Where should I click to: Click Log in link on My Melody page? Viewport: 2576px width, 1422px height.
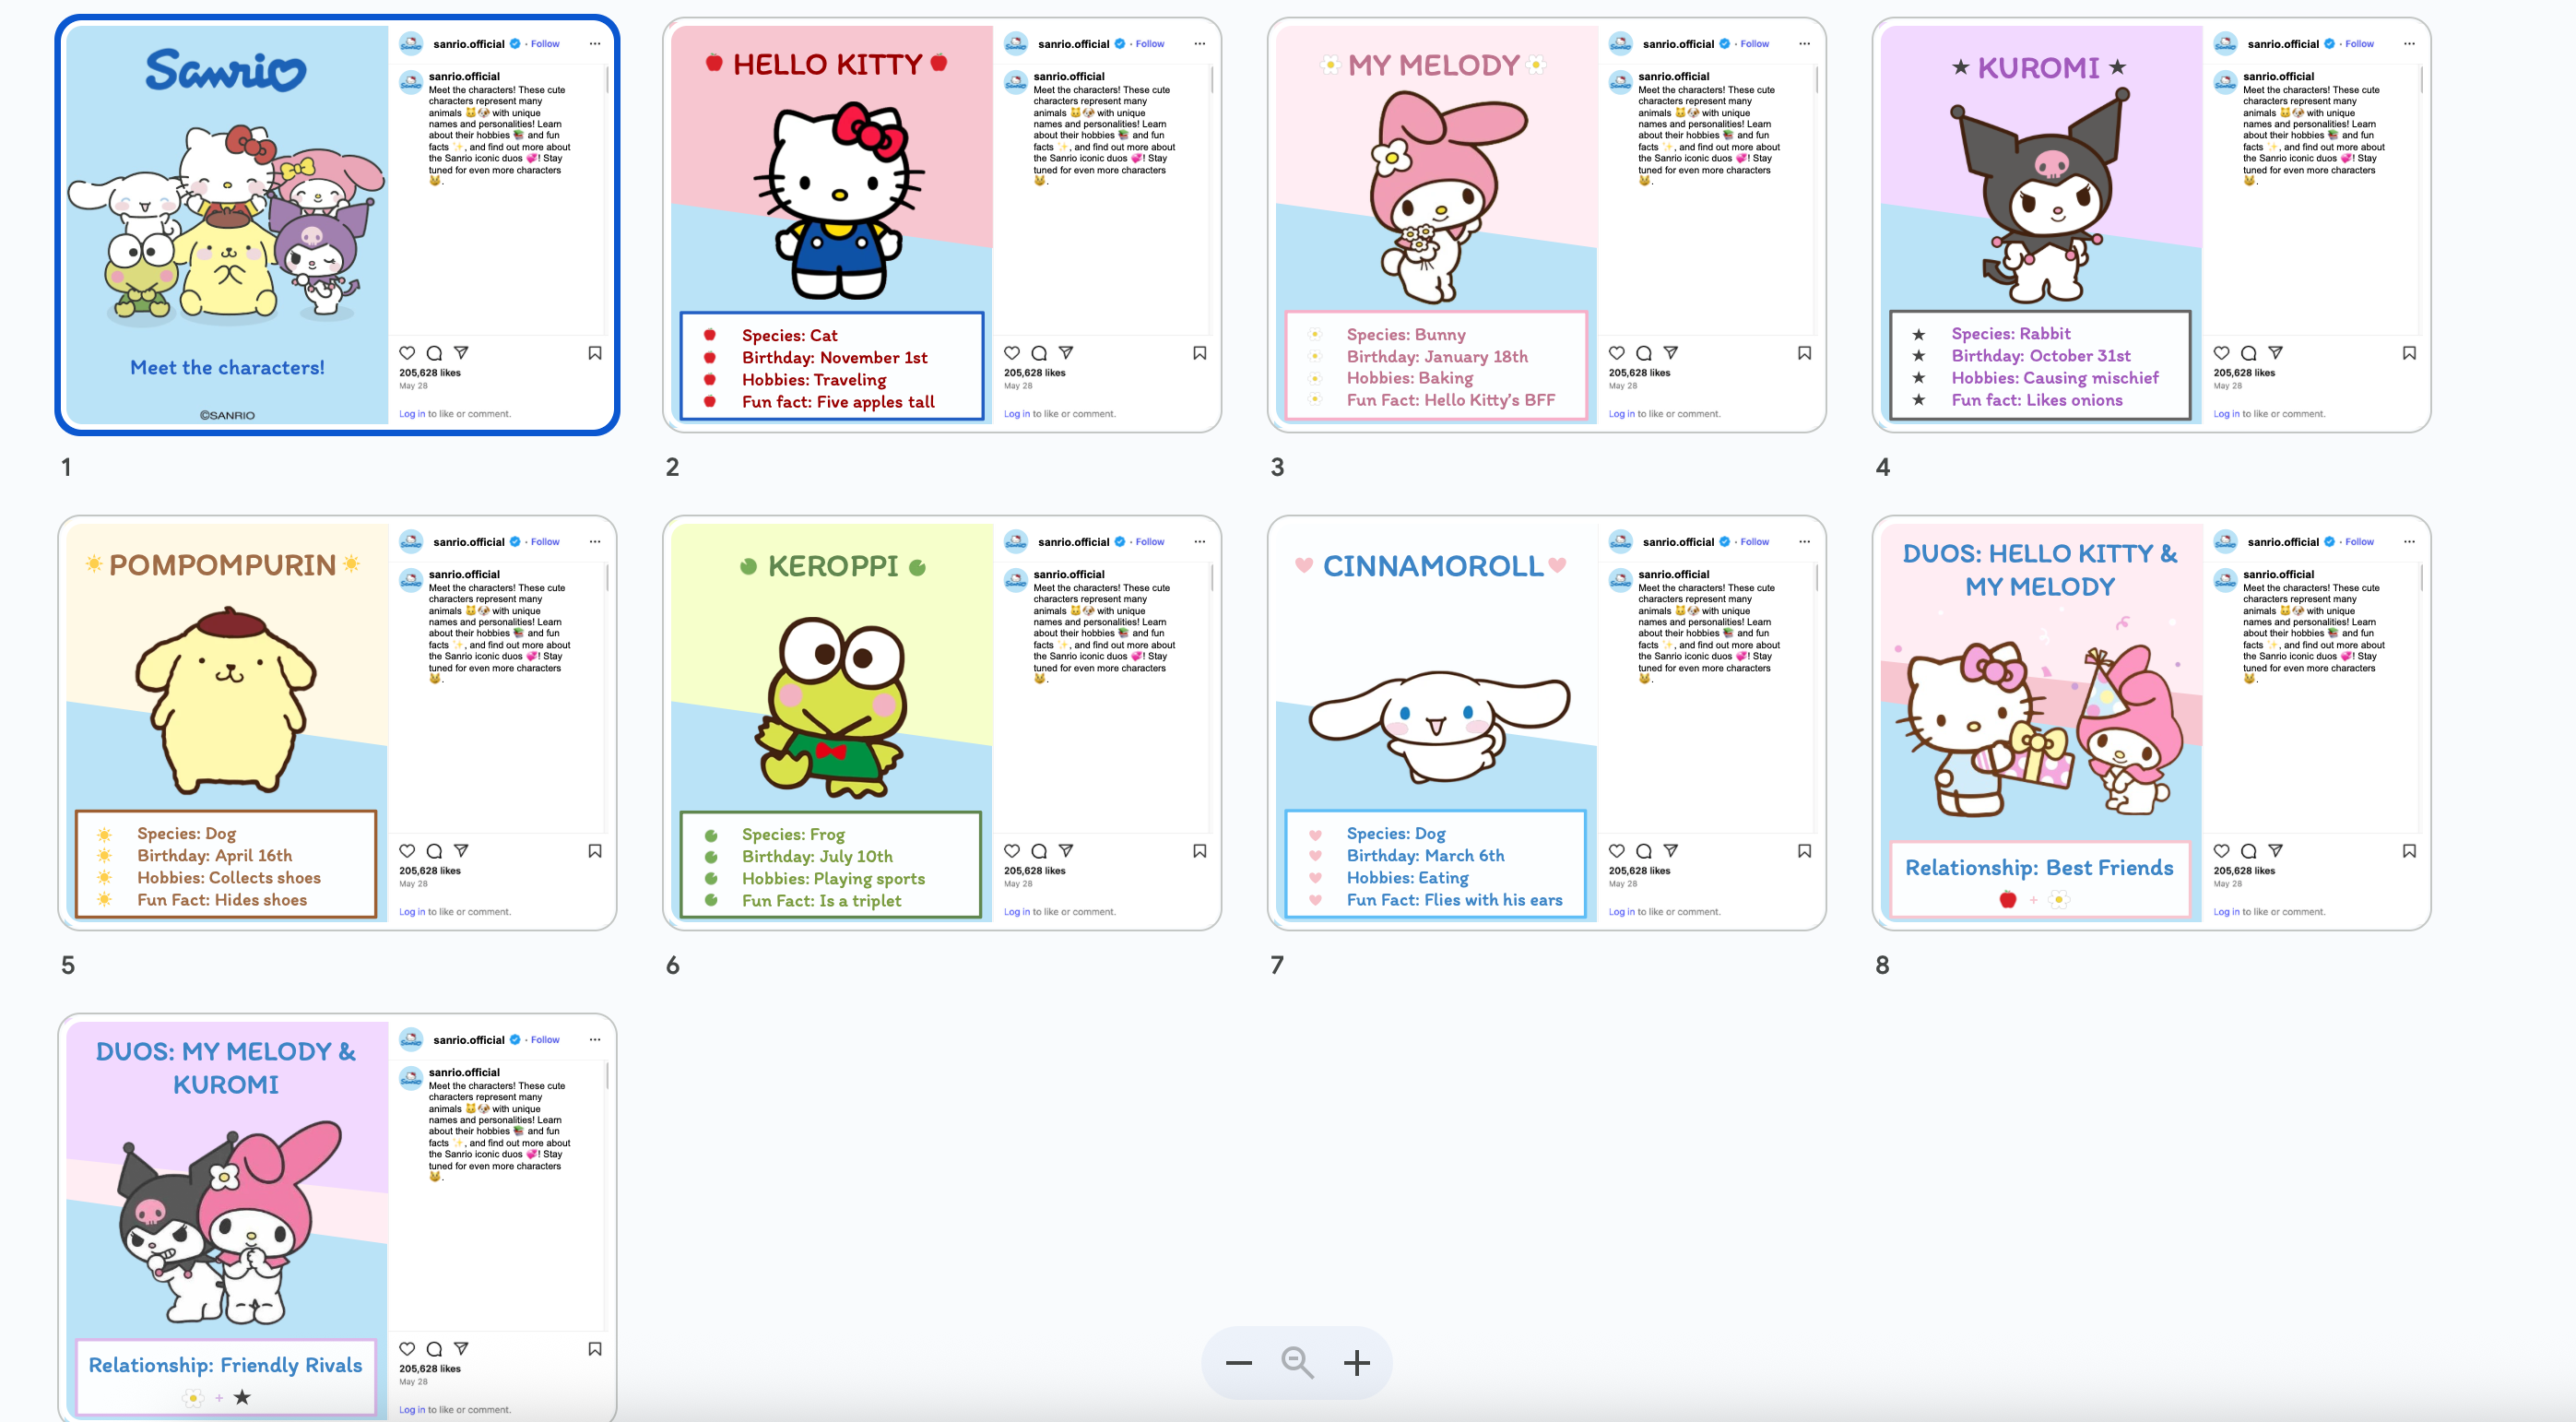(1621, 414)
